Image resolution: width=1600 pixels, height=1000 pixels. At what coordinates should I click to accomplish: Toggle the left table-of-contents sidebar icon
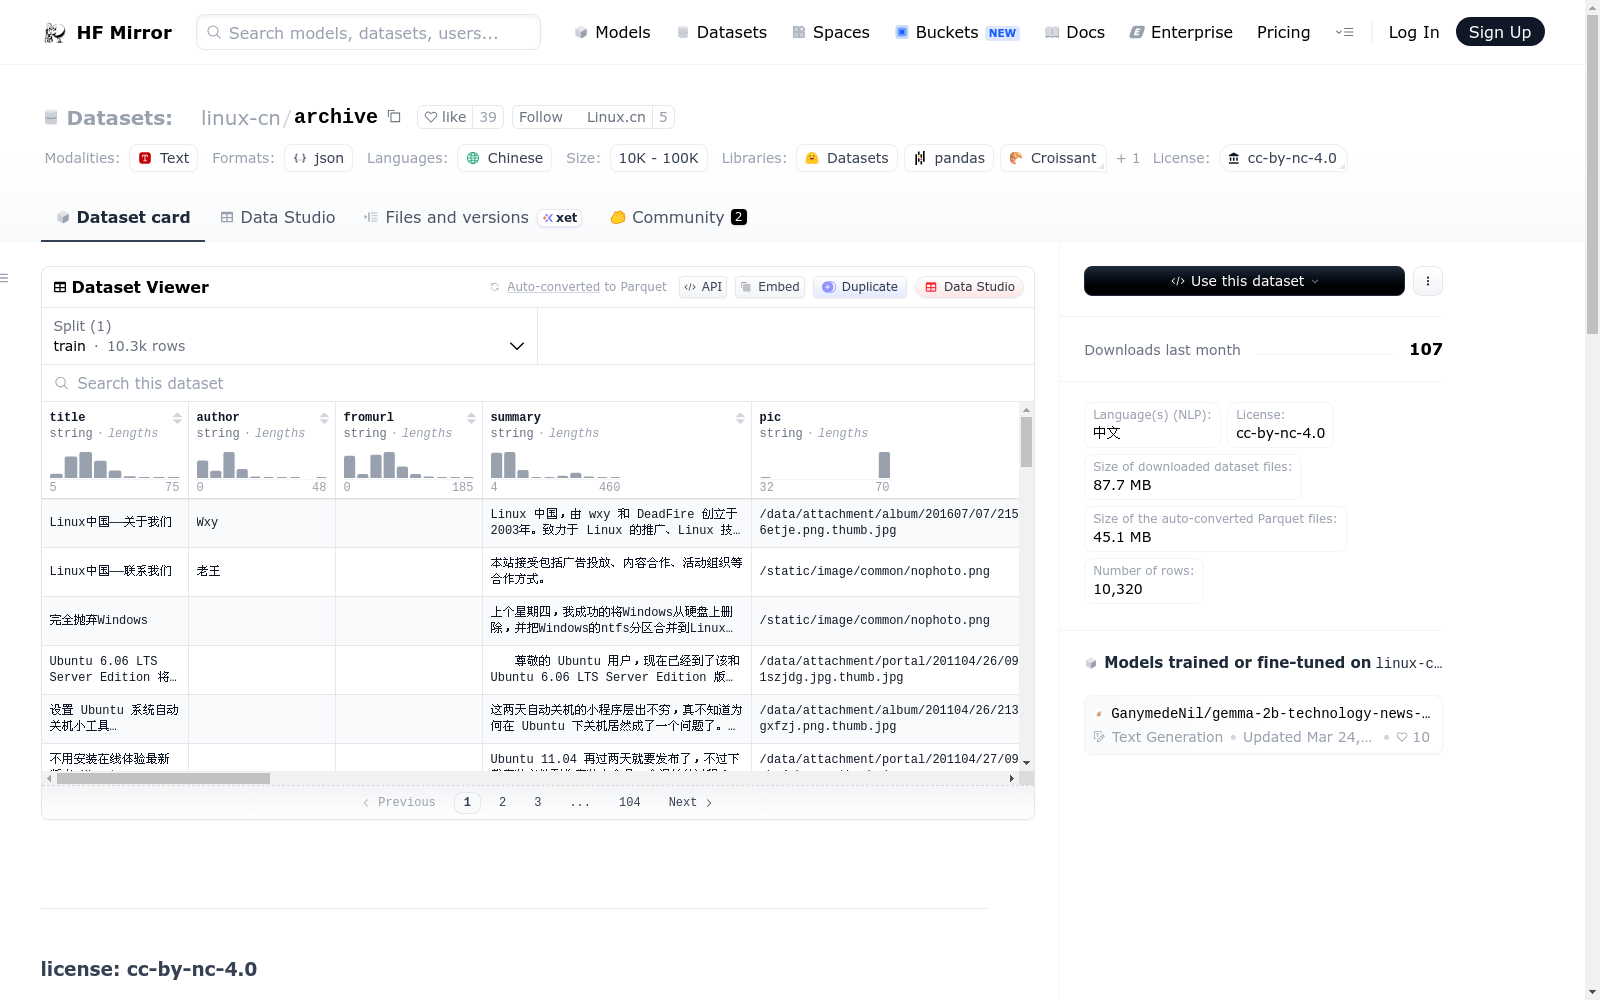(4, 278)
